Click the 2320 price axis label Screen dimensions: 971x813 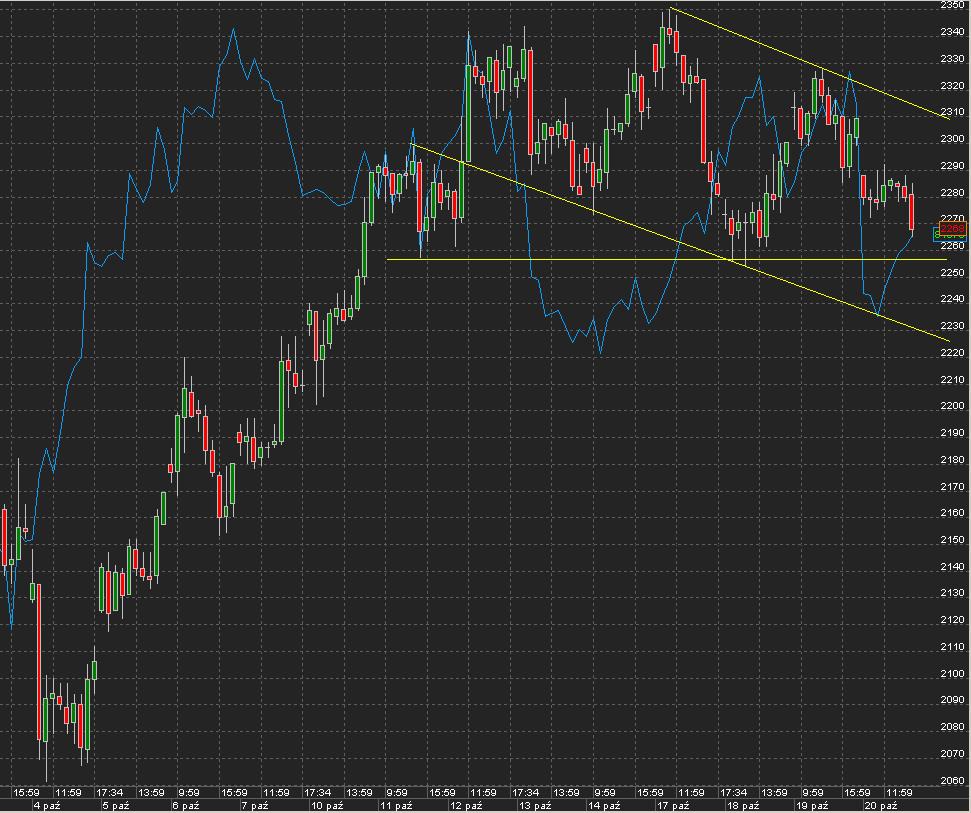tap(952, 85)
